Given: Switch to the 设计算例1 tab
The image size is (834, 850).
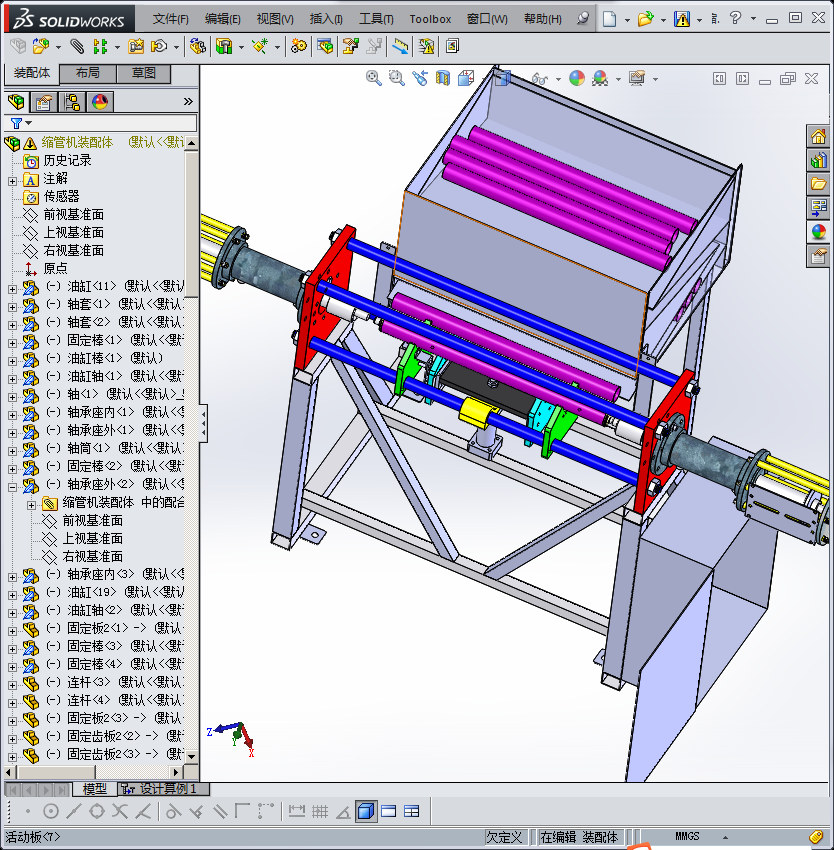Looking at the screenshot, I should [164, 788].
